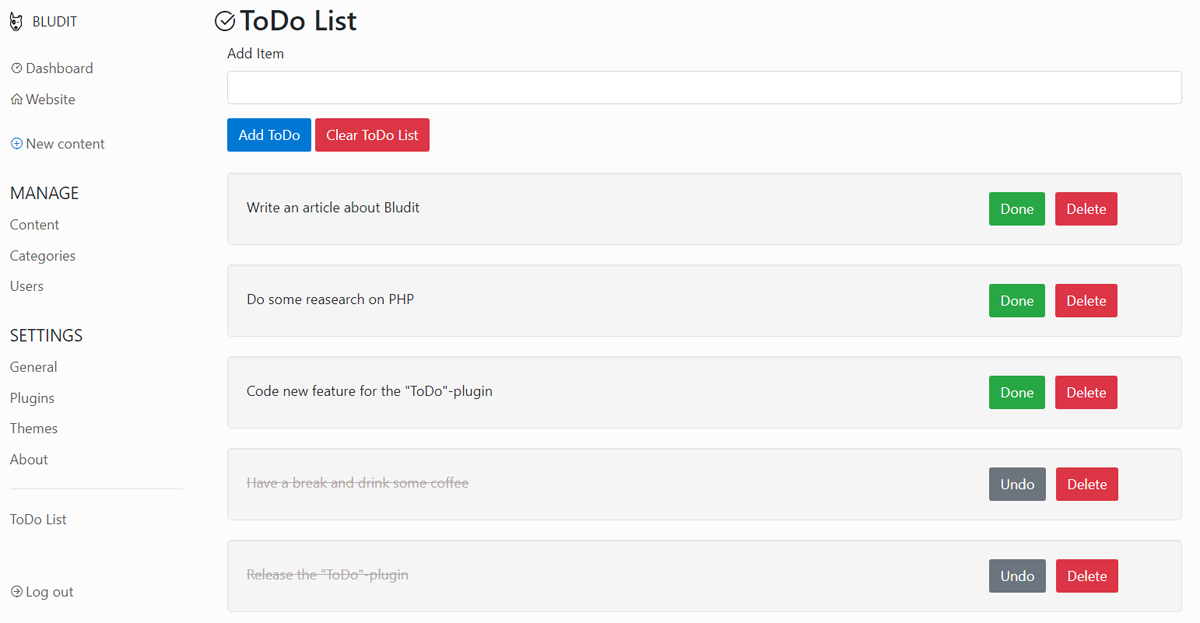Undo the Release the "ToDo"-plugin item

coord(1016,576)
